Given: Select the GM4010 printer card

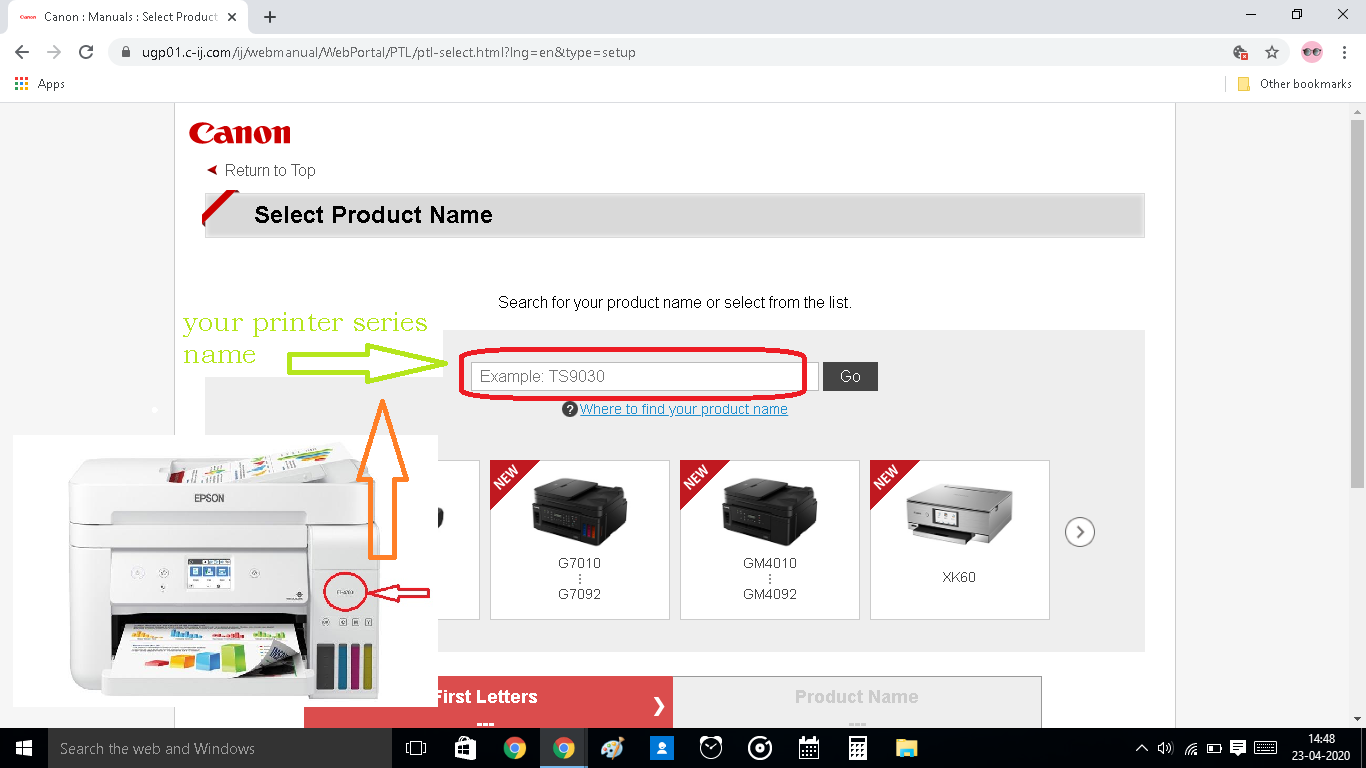Looking at the screenshot, I should tap(770, 540).
